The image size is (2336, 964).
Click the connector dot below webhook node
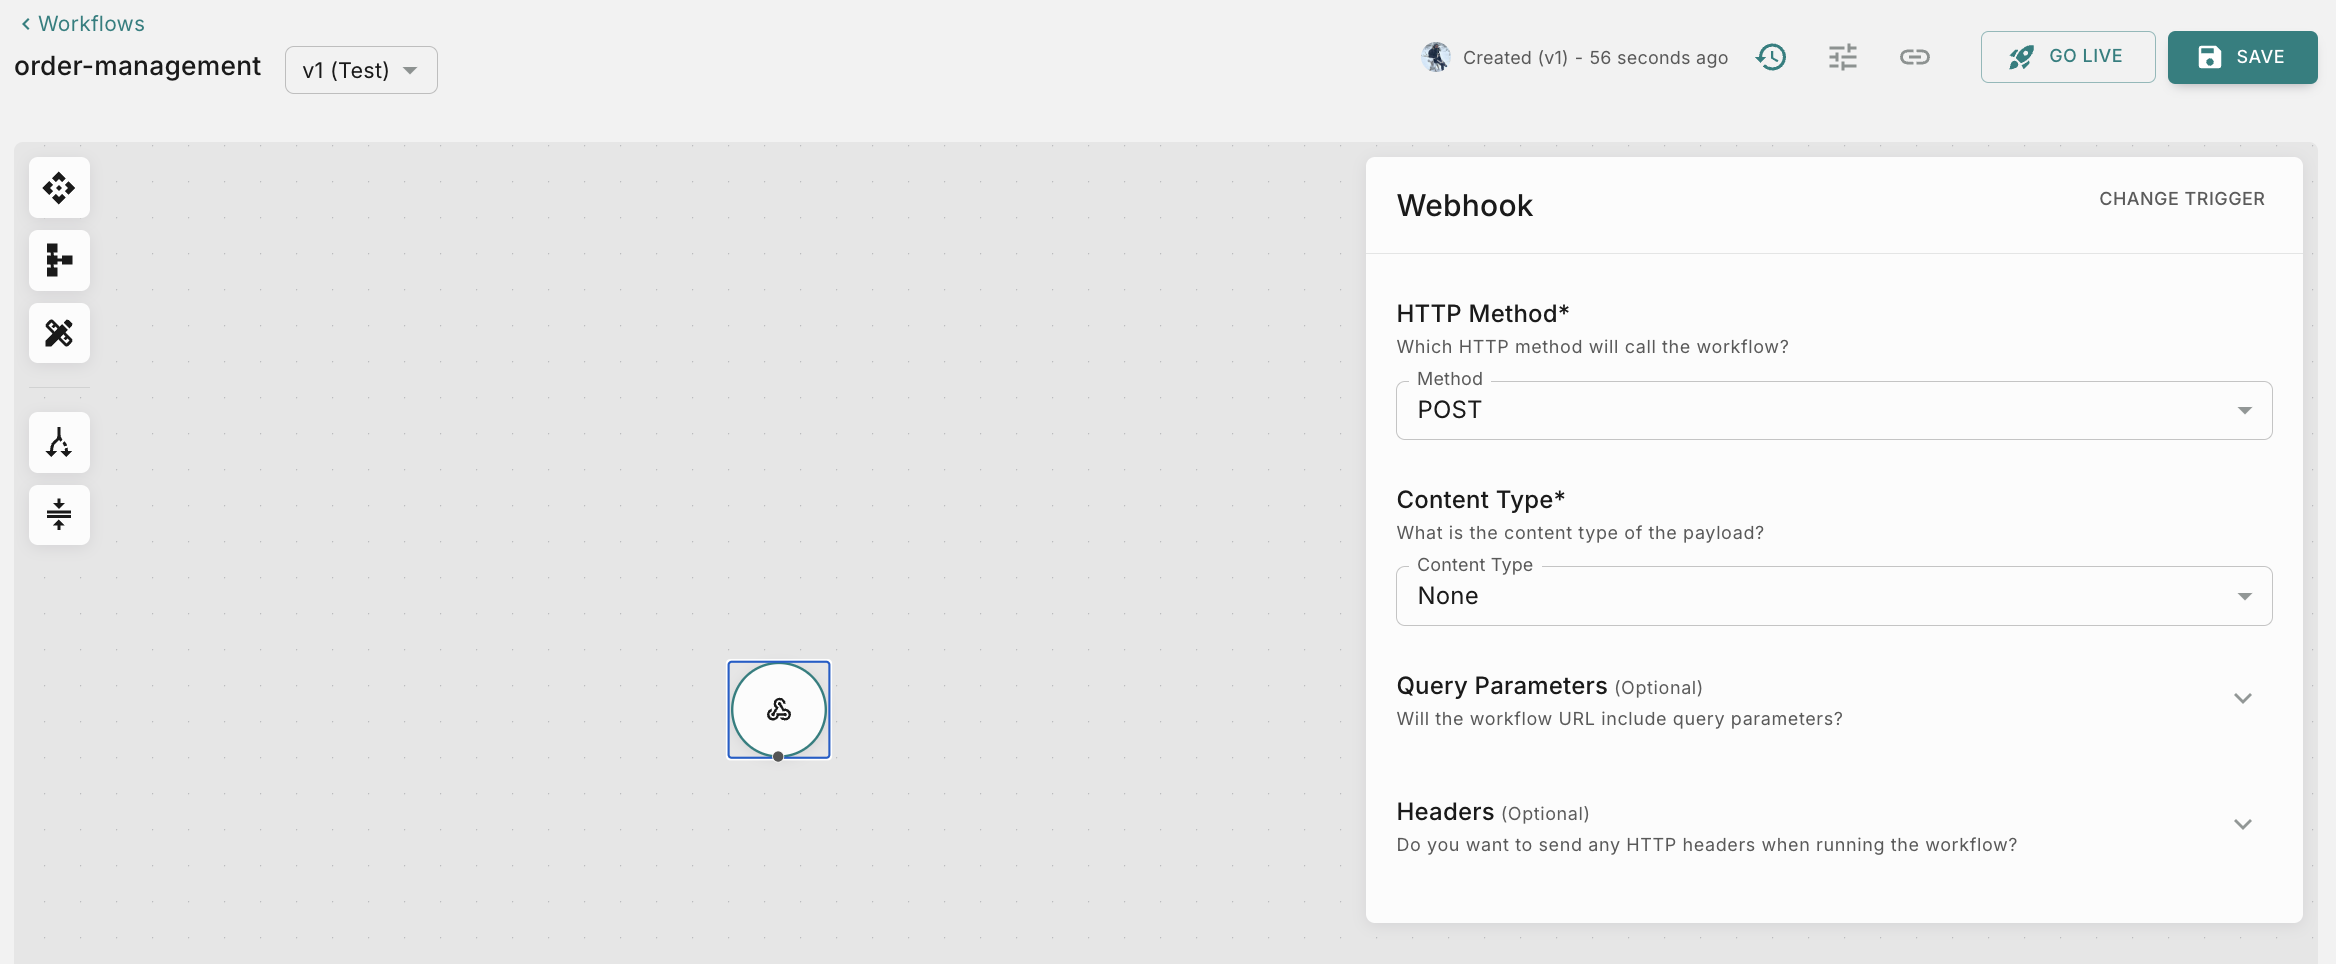pyautogui.click(x=778, y=757)
